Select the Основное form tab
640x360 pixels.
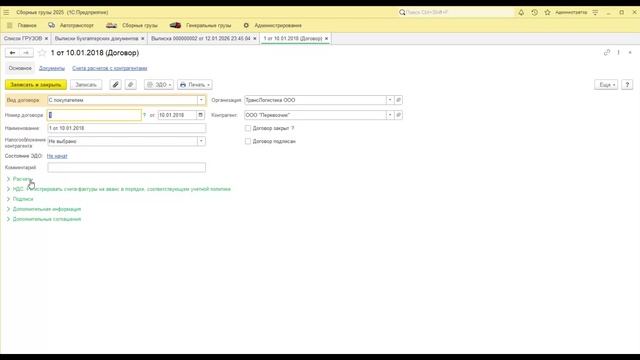click(x=20, y=68)
